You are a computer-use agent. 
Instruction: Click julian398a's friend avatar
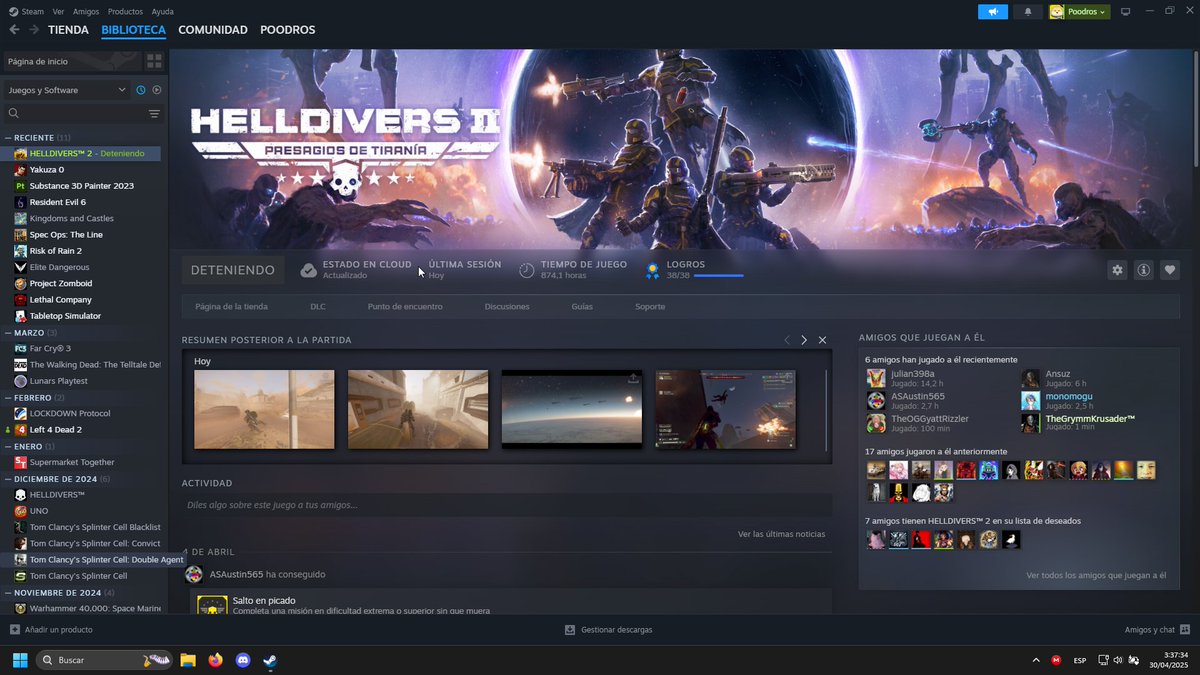tap(876, 378)
